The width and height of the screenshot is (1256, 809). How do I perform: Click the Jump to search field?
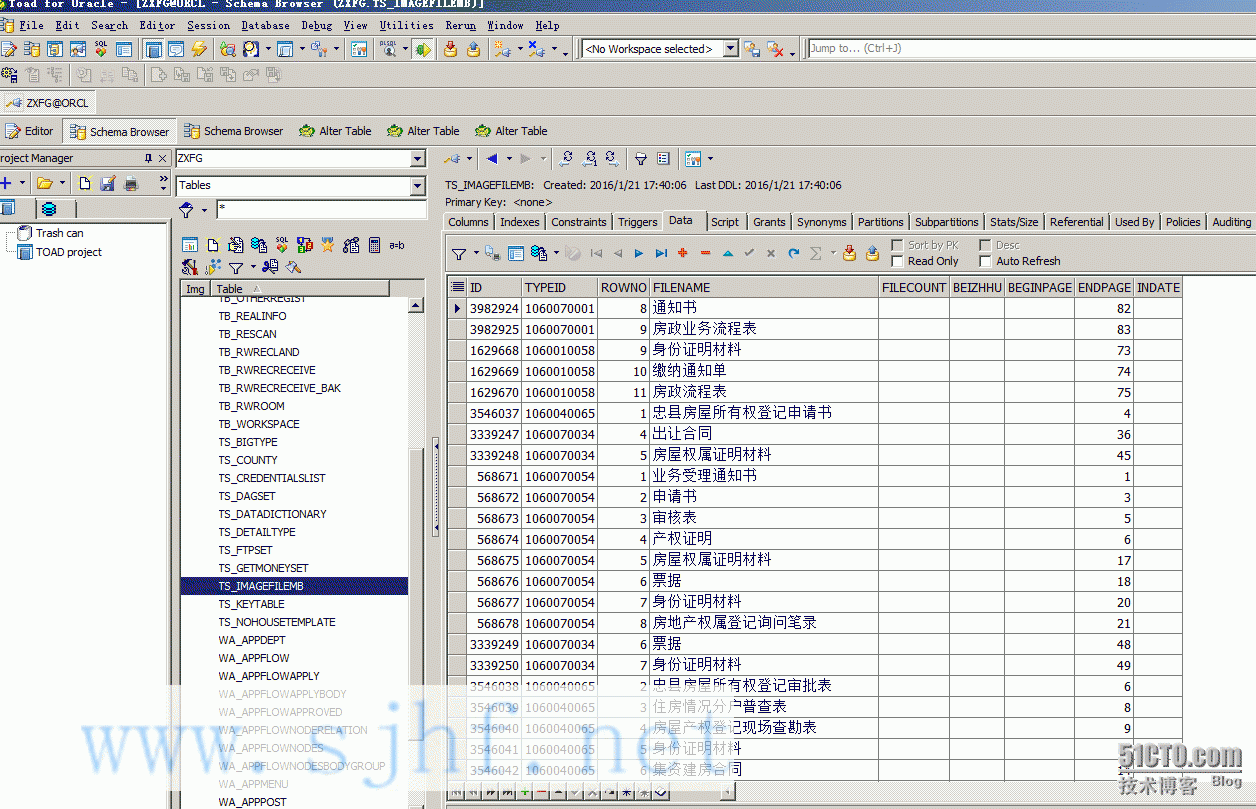click(x=1030, y=48)
